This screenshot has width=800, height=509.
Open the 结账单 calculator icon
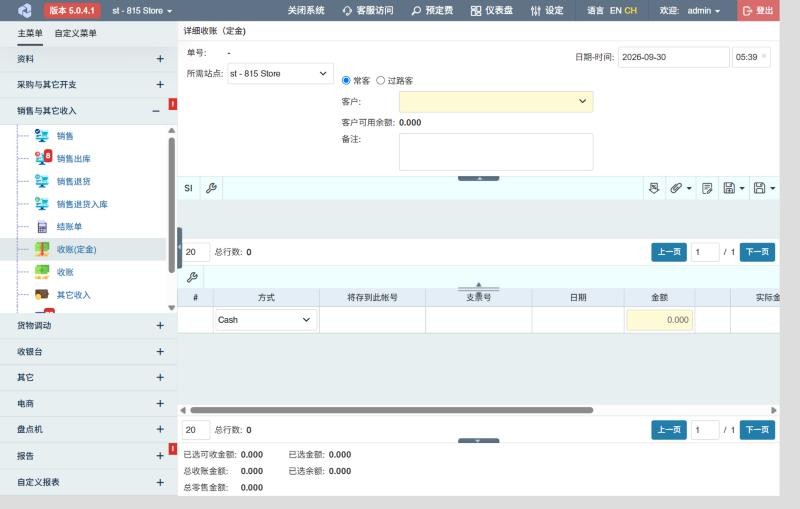(42, 227)
